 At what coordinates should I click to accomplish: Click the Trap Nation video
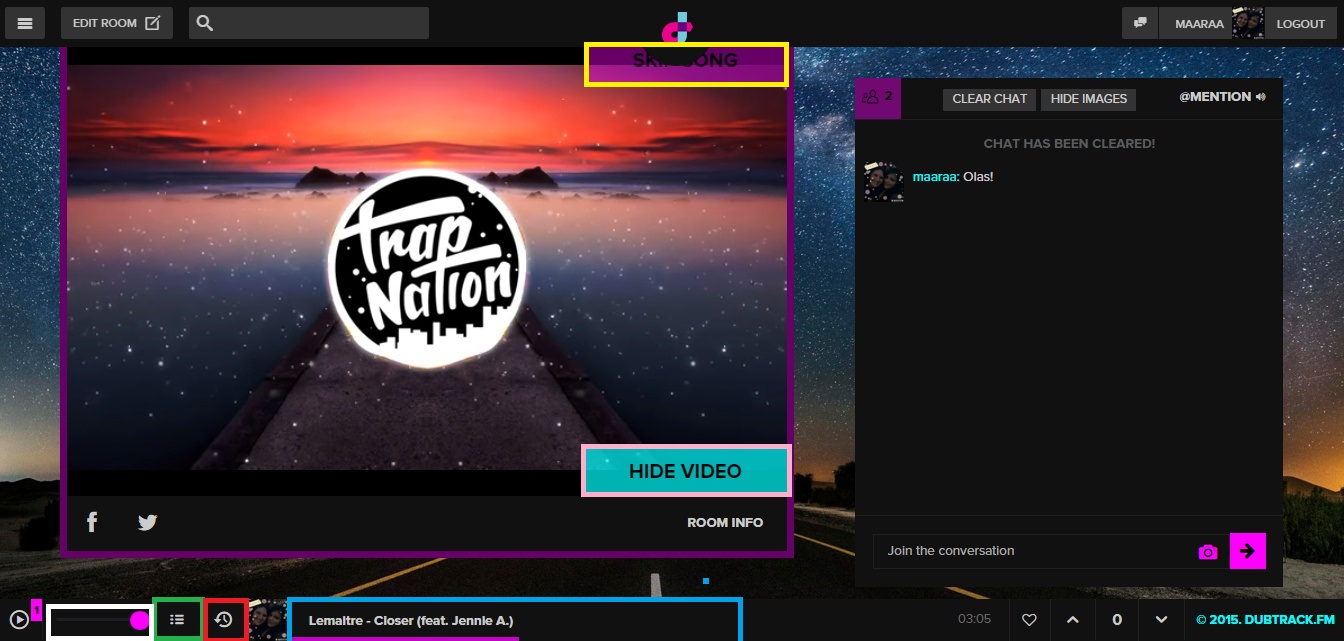tap(427, 267)
